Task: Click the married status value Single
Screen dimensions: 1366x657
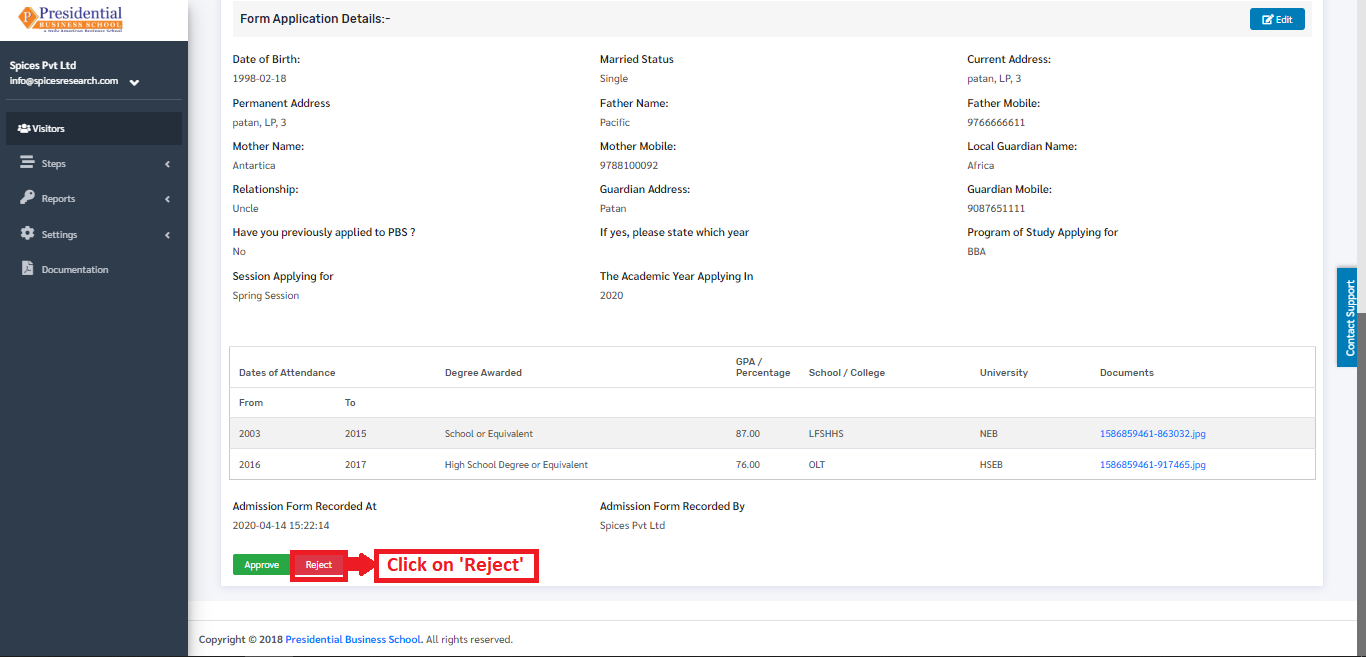Action: point(614,78)
